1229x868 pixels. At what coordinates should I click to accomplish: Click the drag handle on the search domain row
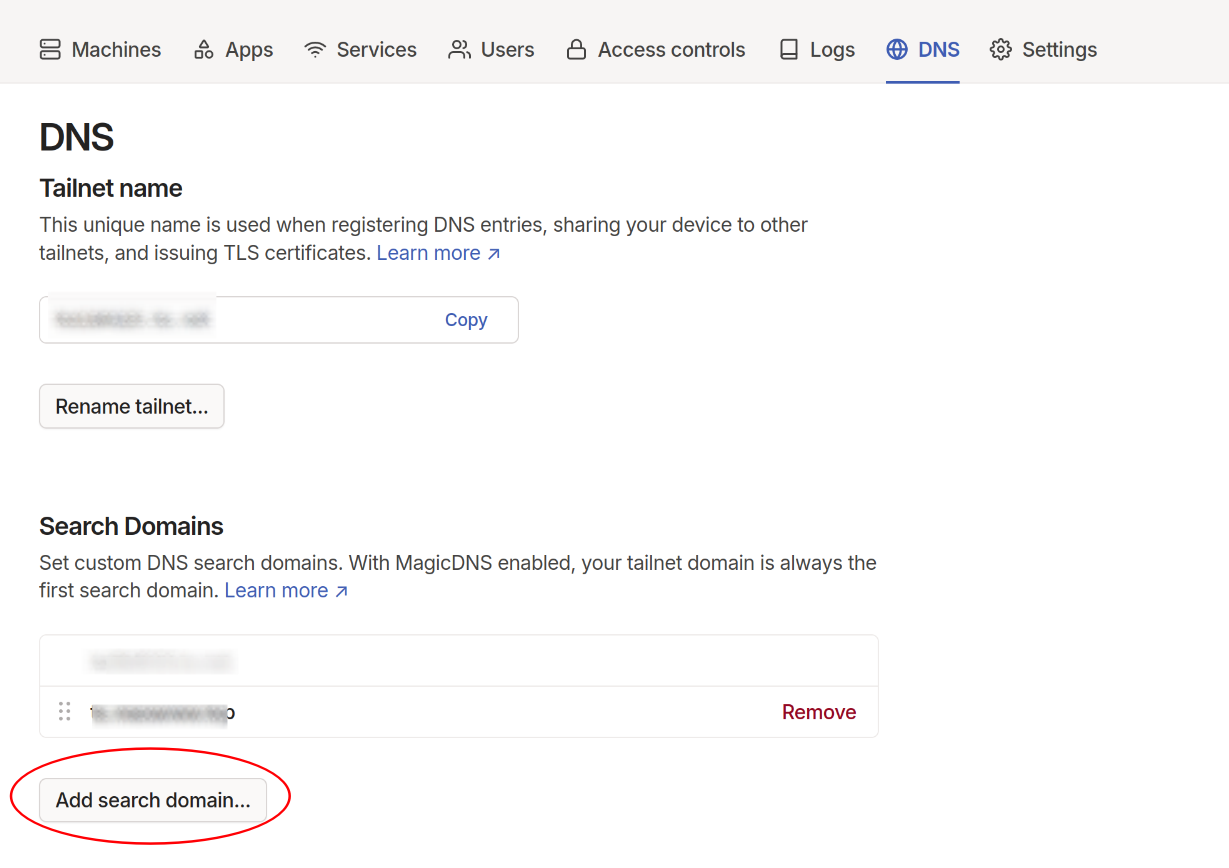64,712
